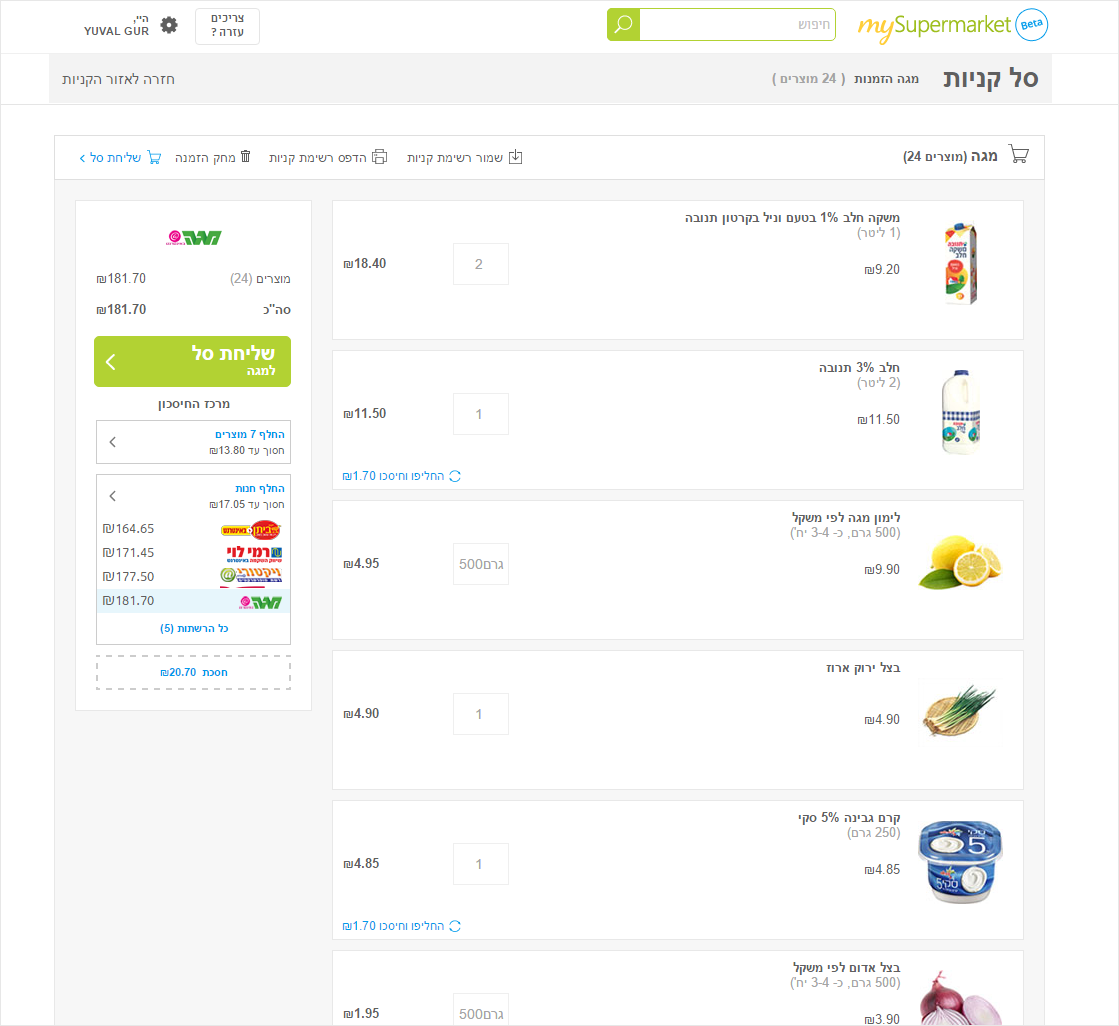
Task: Open the lemon product thumbnail
Action: [x=961, y=562]
